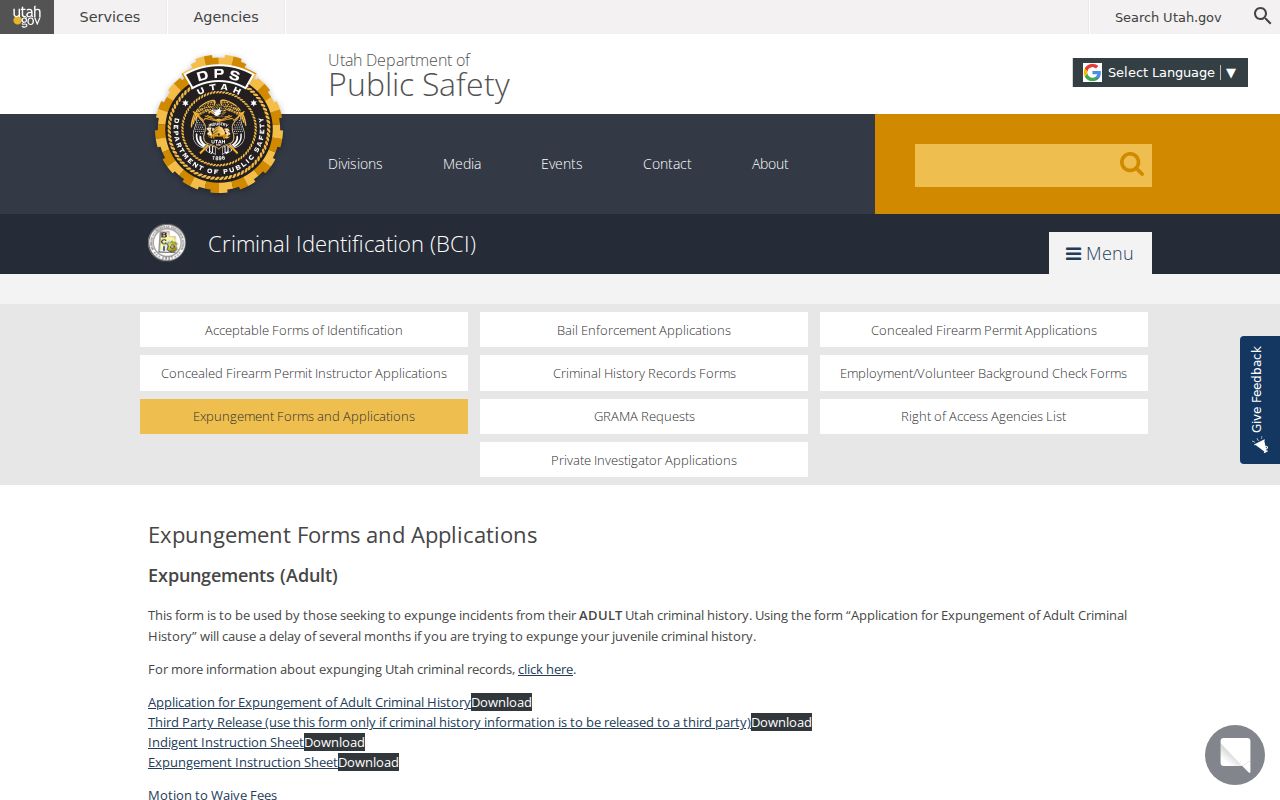Open the Select Language dropdown
Image resolution: width=1280 pixels, height=800 pixels.
tap(1160, 72)
